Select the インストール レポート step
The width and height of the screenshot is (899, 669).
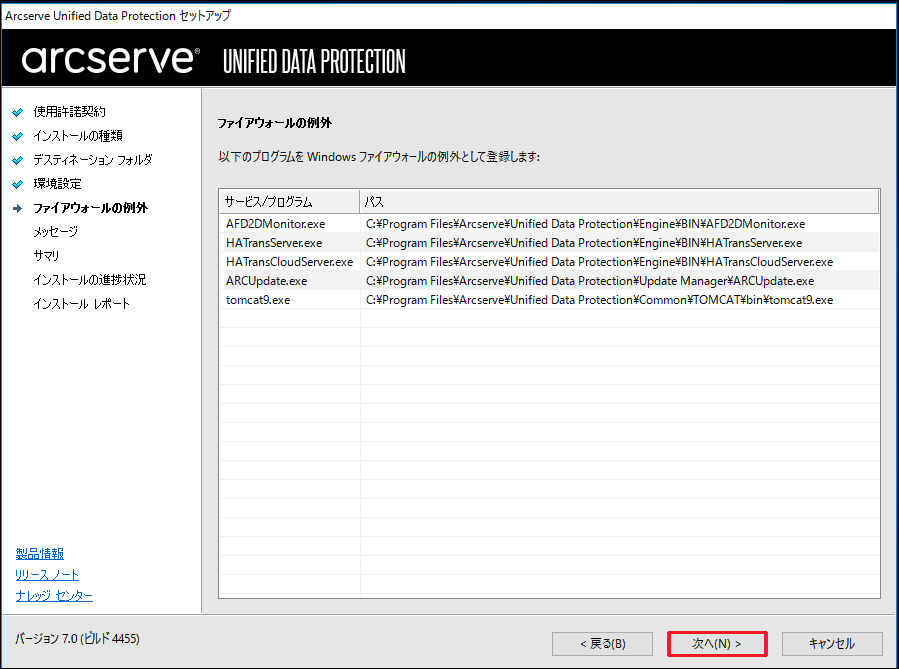pos(81,304)
